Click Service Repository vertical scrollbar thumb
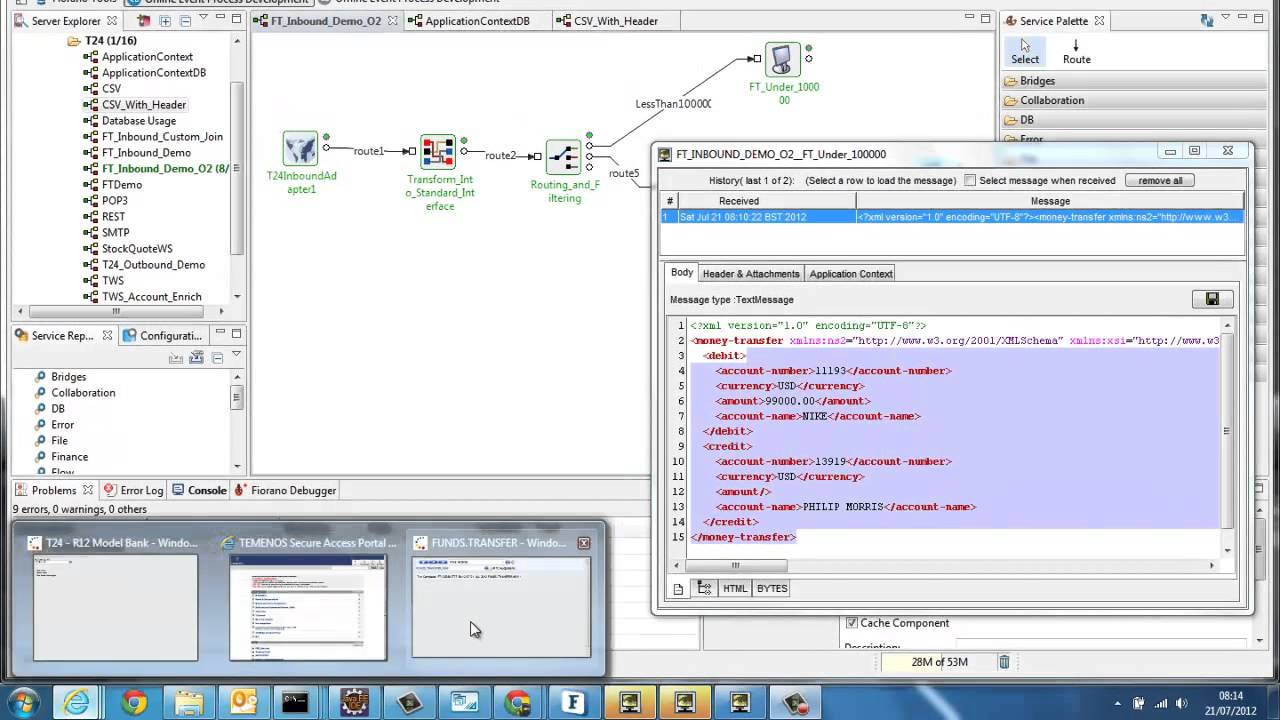This screenshot has height=720, width=1280. coord(237,397)
